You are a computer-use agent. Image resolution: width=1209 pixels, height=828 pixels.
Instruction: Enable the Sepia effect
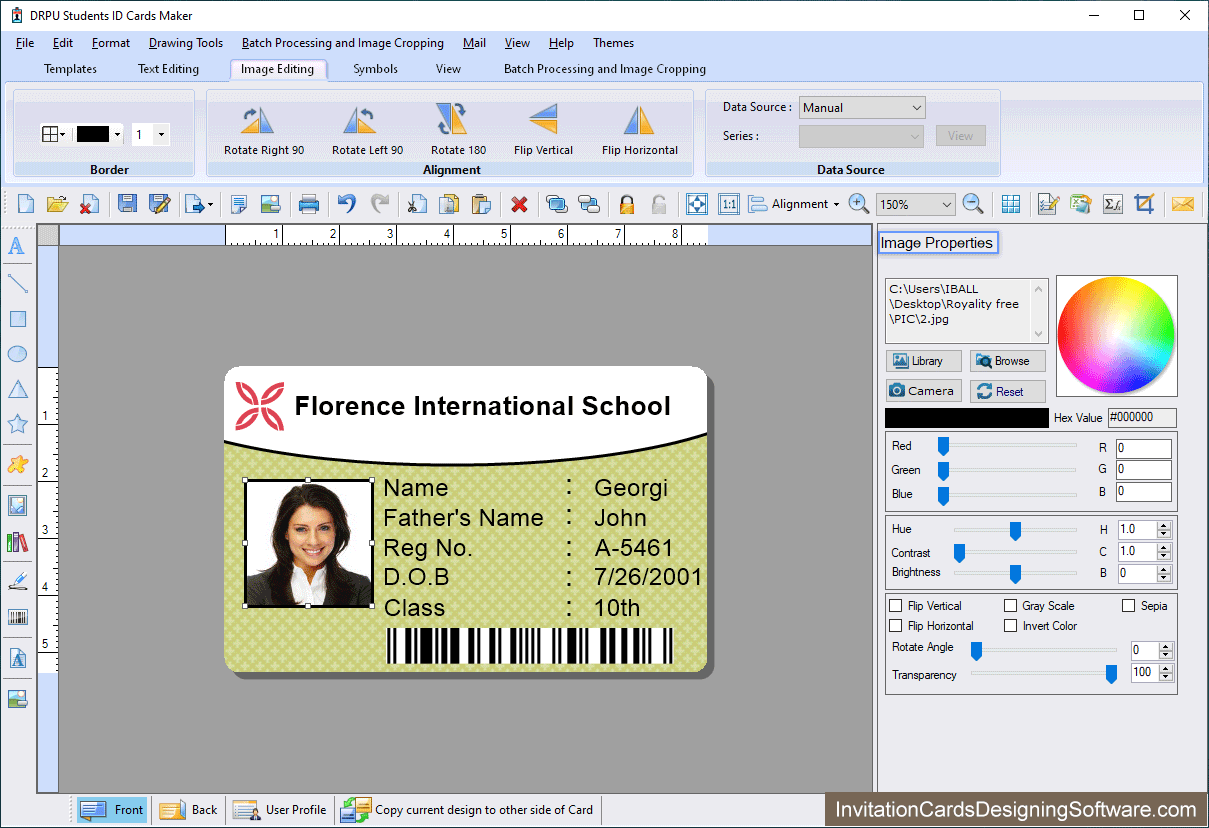coord(1127,605)
